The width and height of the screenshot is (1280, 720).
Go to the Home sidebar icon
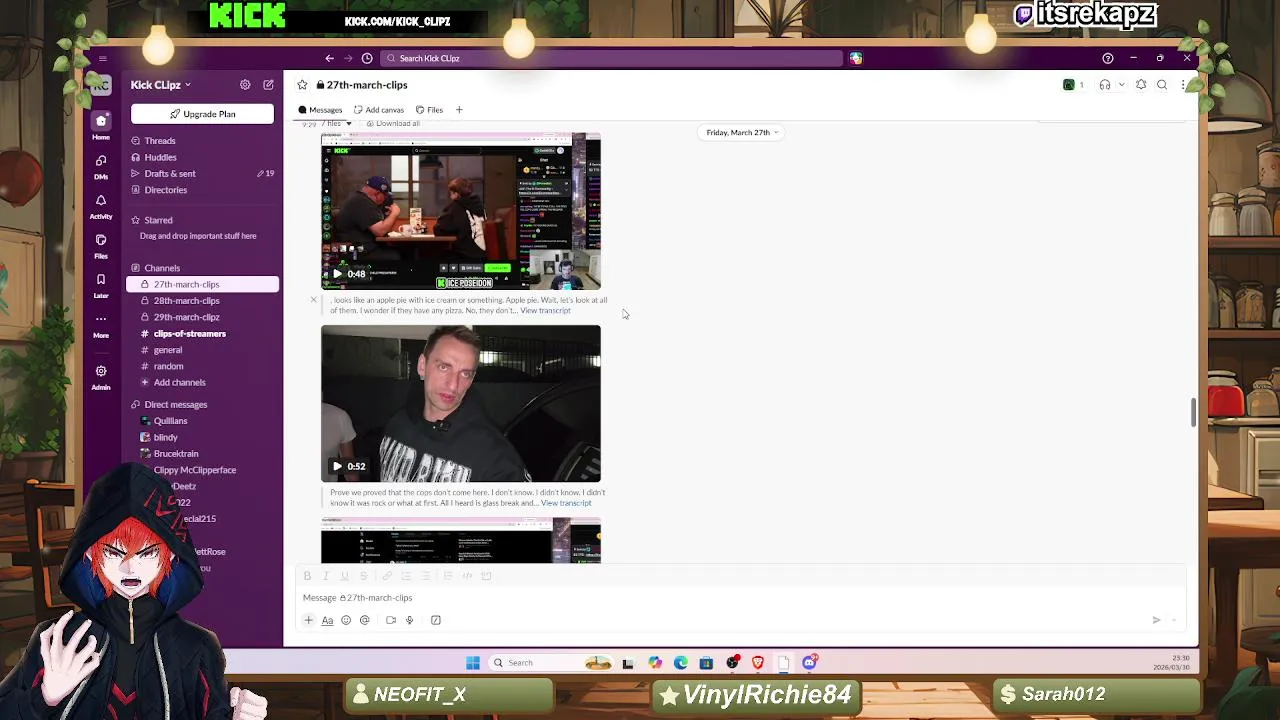pyautogui.click(x=101, y=126)
